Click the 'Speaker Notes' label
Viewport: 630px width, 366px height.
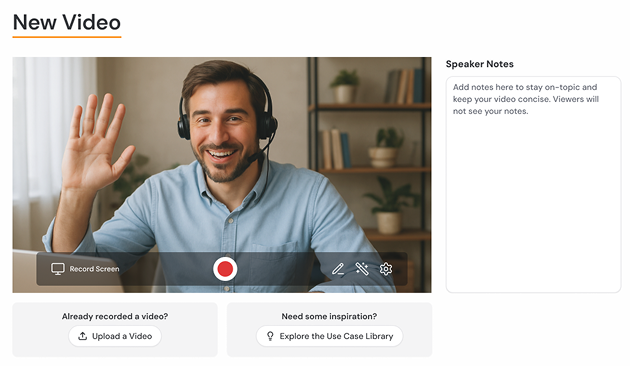(480, 64)
